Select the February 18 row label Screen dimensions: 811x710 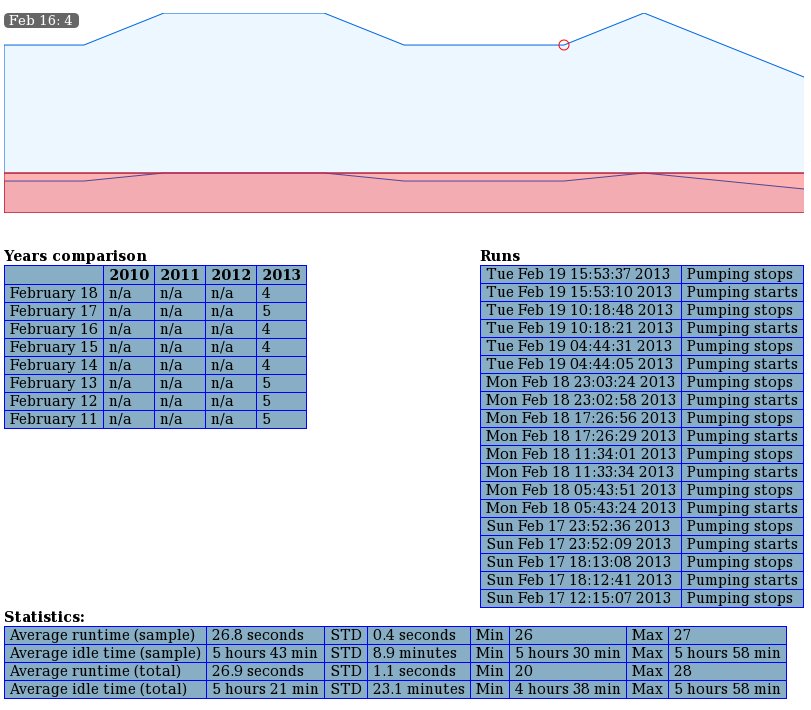point(54,293)
